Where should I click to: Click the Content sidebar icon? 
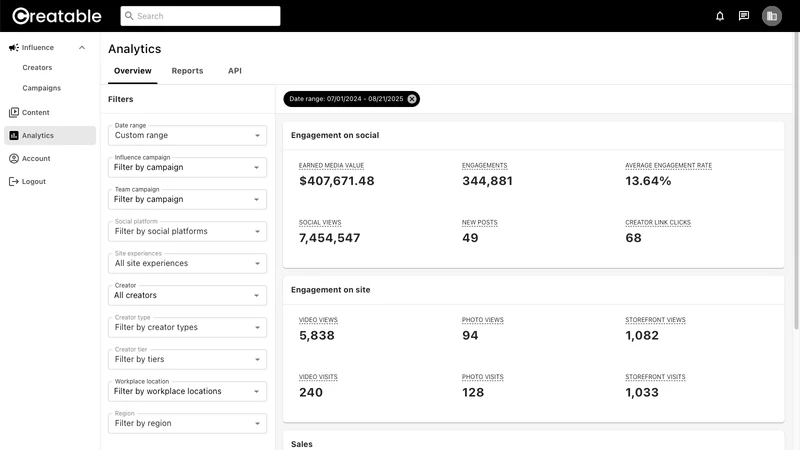[x=14, y=112]
